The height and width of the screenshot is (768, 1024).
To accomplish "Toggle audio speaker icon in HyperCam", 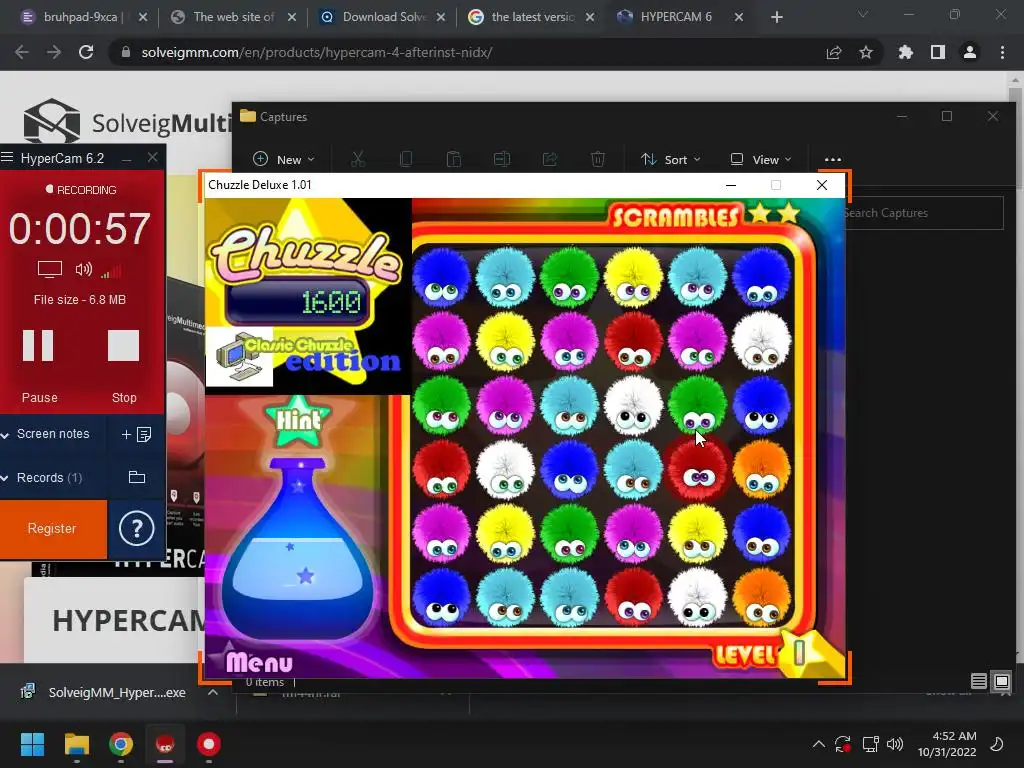I will (84, 269).
